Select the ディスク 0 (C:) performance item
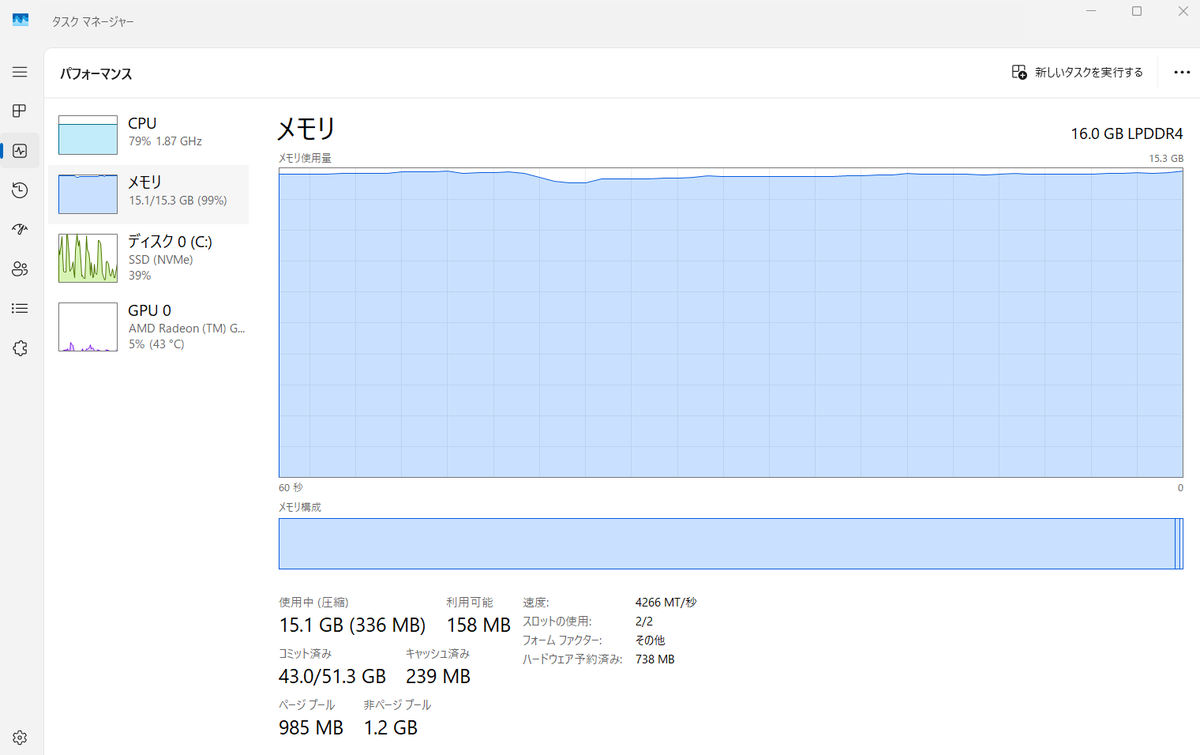The height and width of the screenshot is (755, 1200). pos(148,259)
